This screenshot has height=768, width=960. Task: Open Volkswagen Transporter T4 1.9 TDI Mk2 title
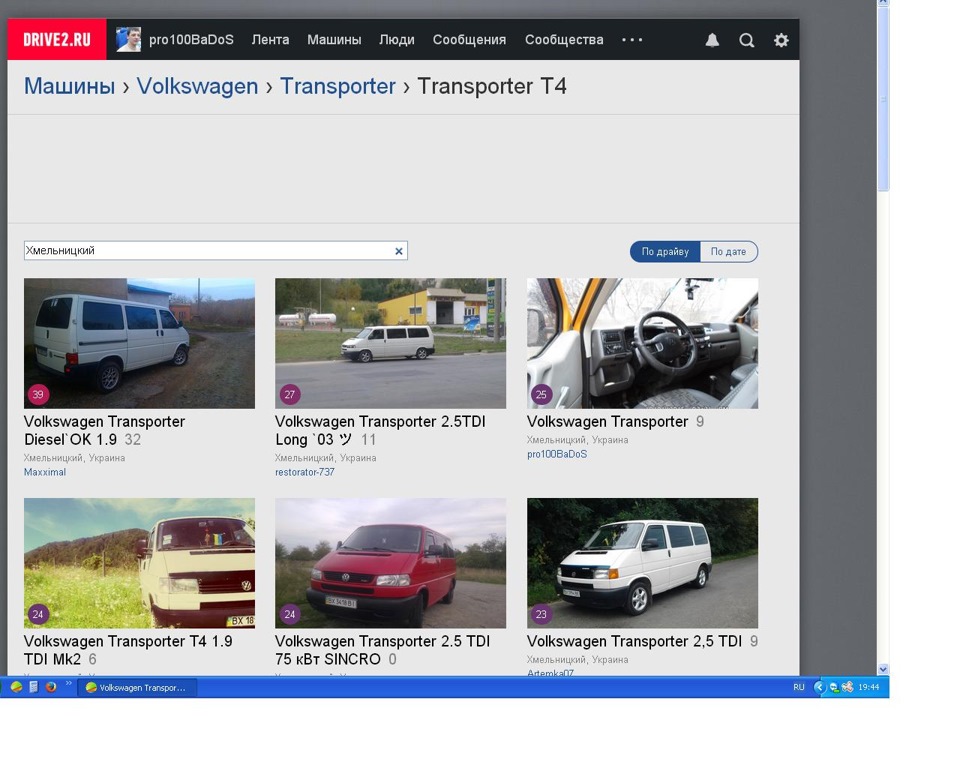click(128, 650)
